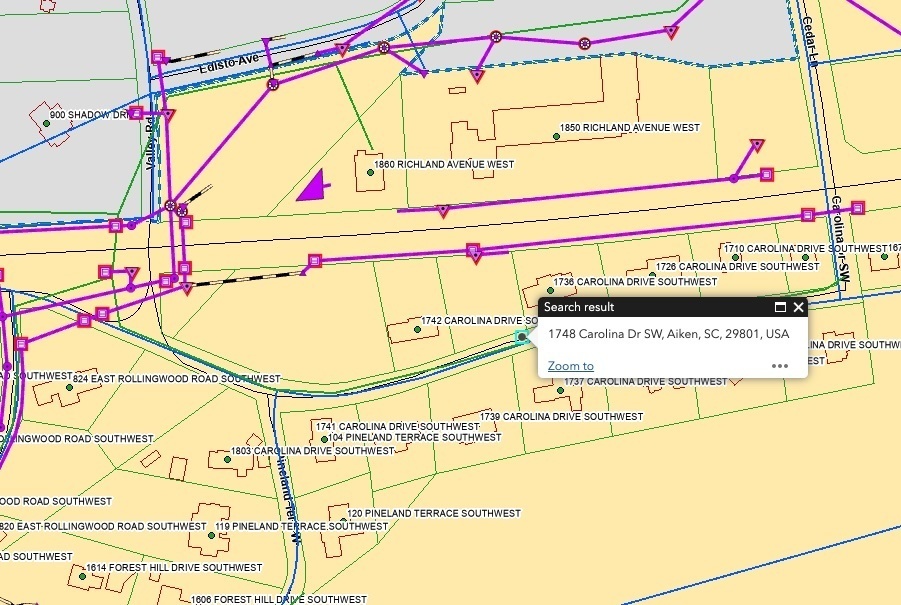Click the 1860 Richland Avenue West address point
This screenshot has width=901, height=605.
tap(370, 172)
